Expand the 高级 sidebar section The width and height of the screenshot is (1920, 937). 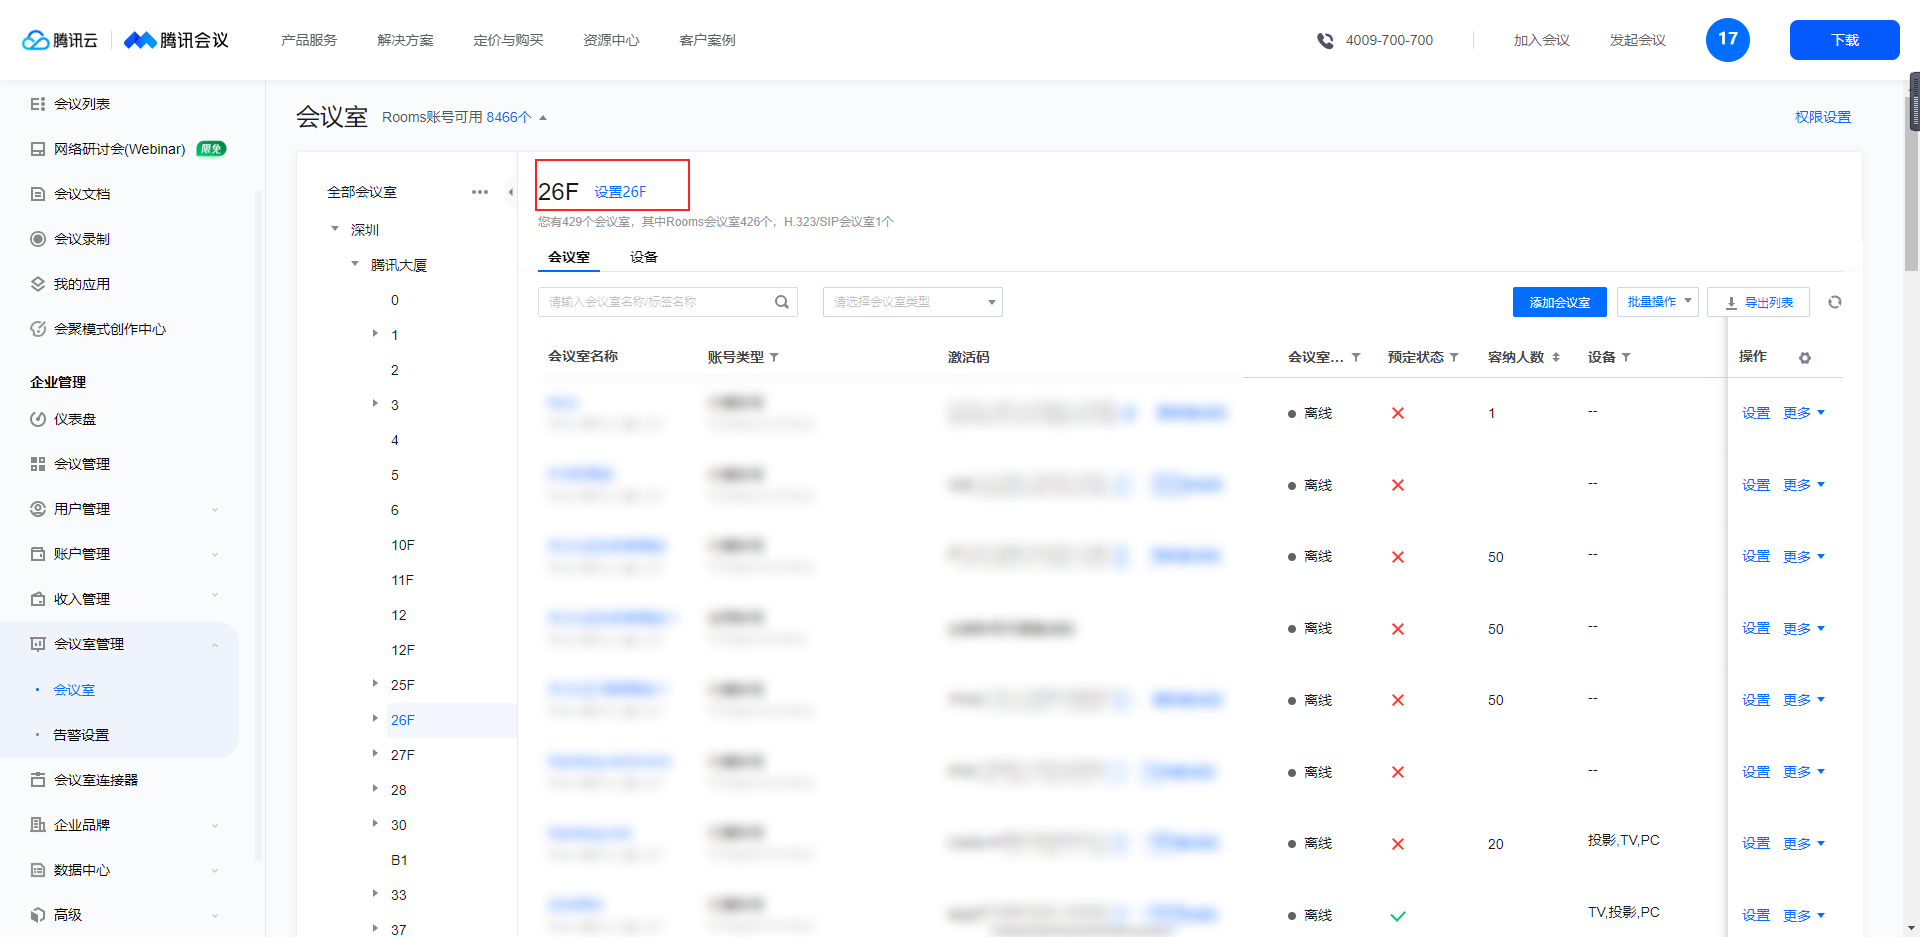point(215,916)
